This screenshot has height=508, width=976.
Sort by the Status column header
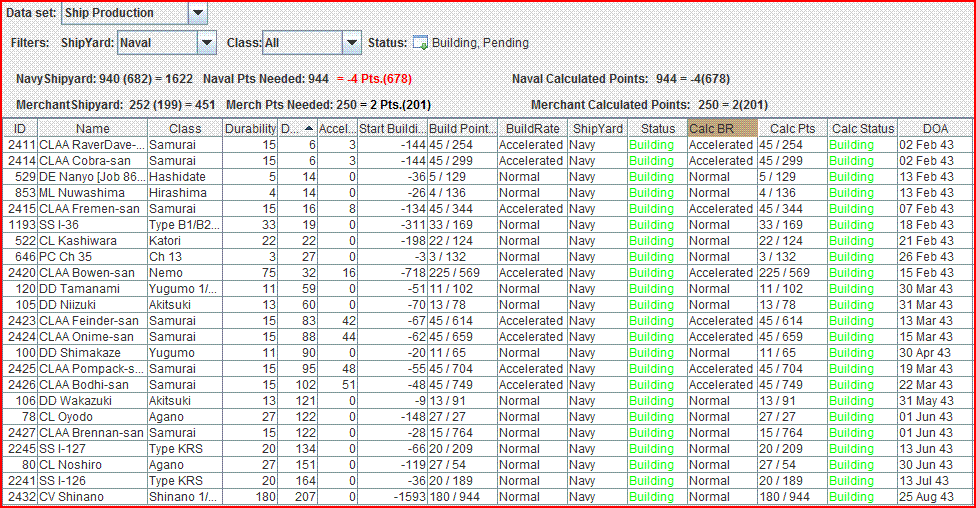(657, 129)
